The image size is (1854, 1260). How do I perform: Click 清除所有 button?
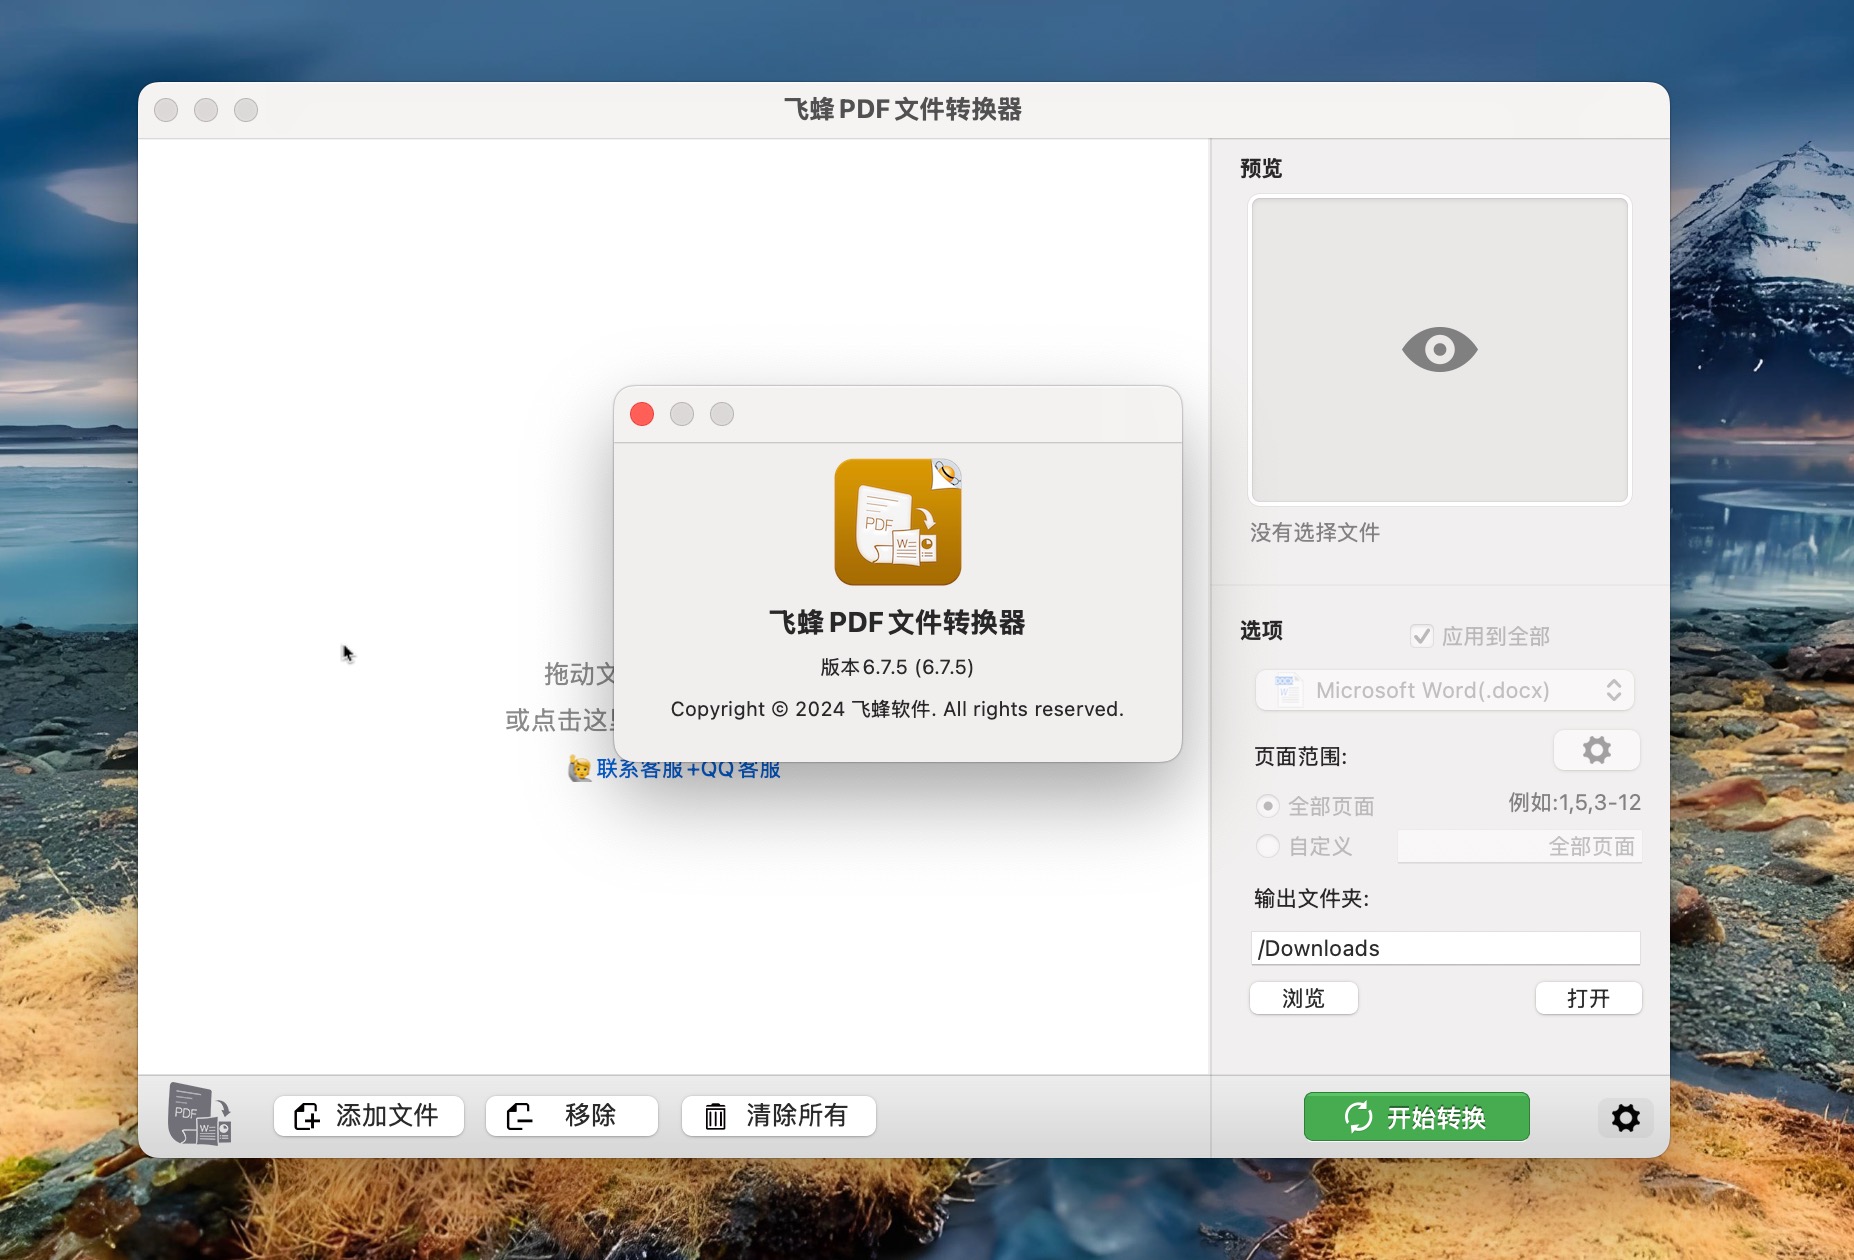click(x=779, y=1116)
